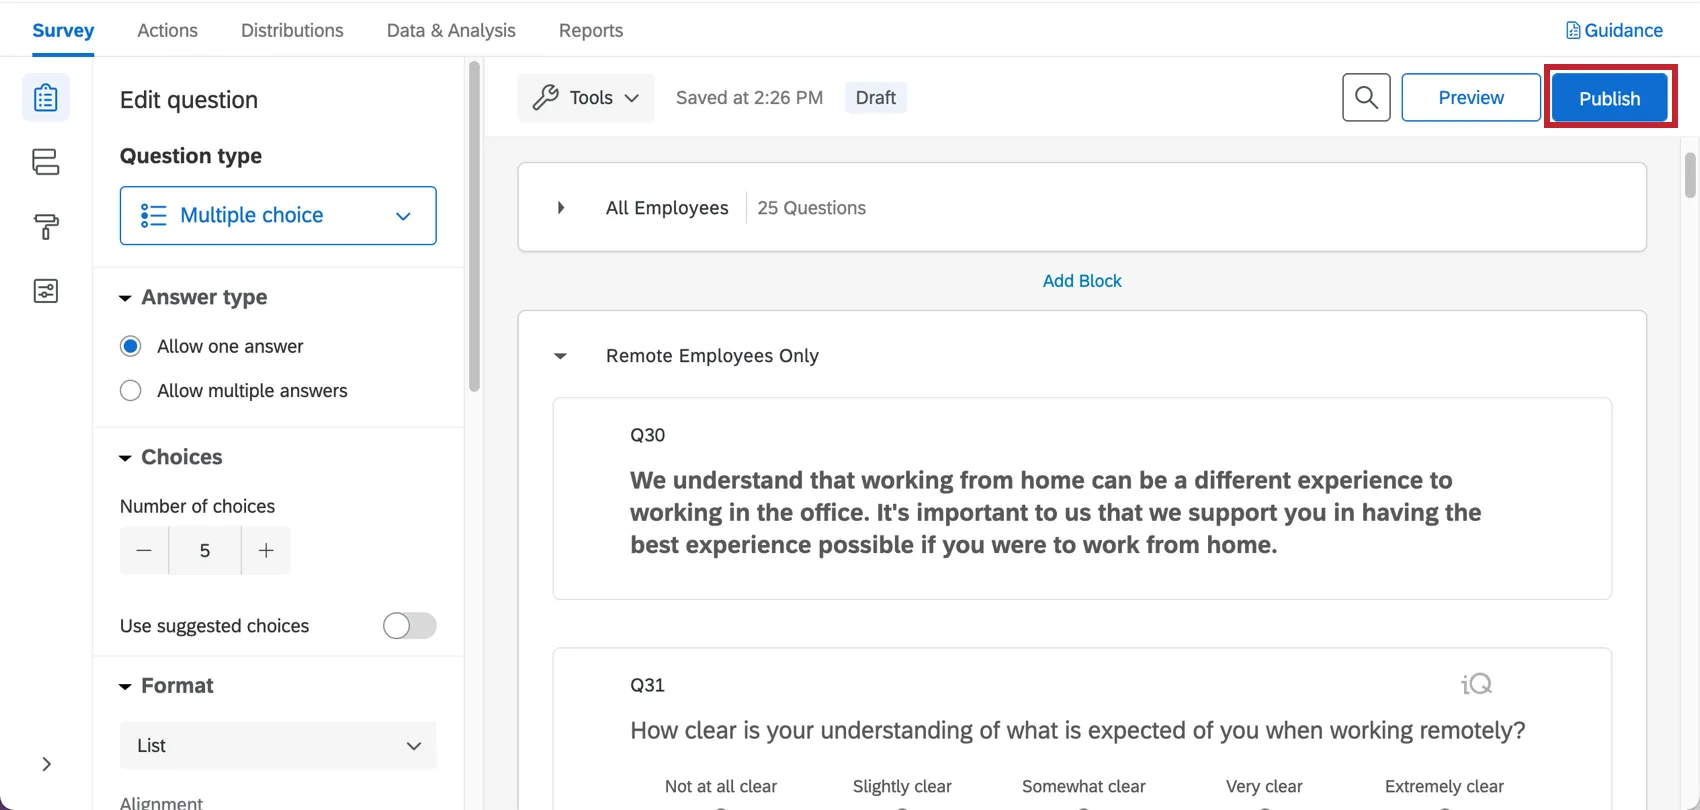Click the search magnifier icon

coord(1366,98)
